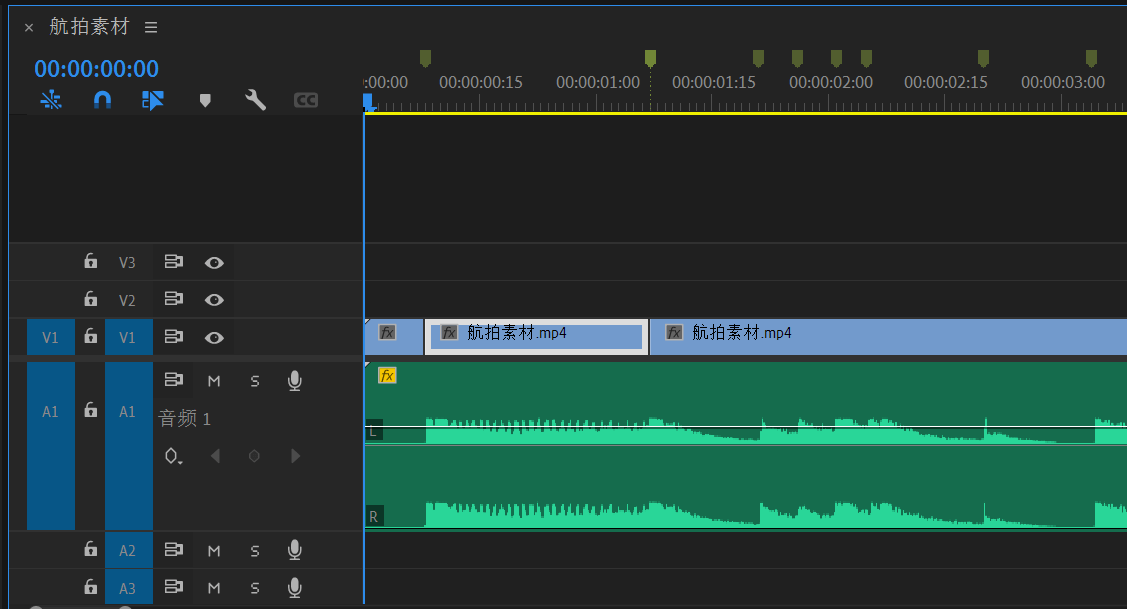Toggle A2 track targeting button
The image size is (1127, 609).
[128, 551]
